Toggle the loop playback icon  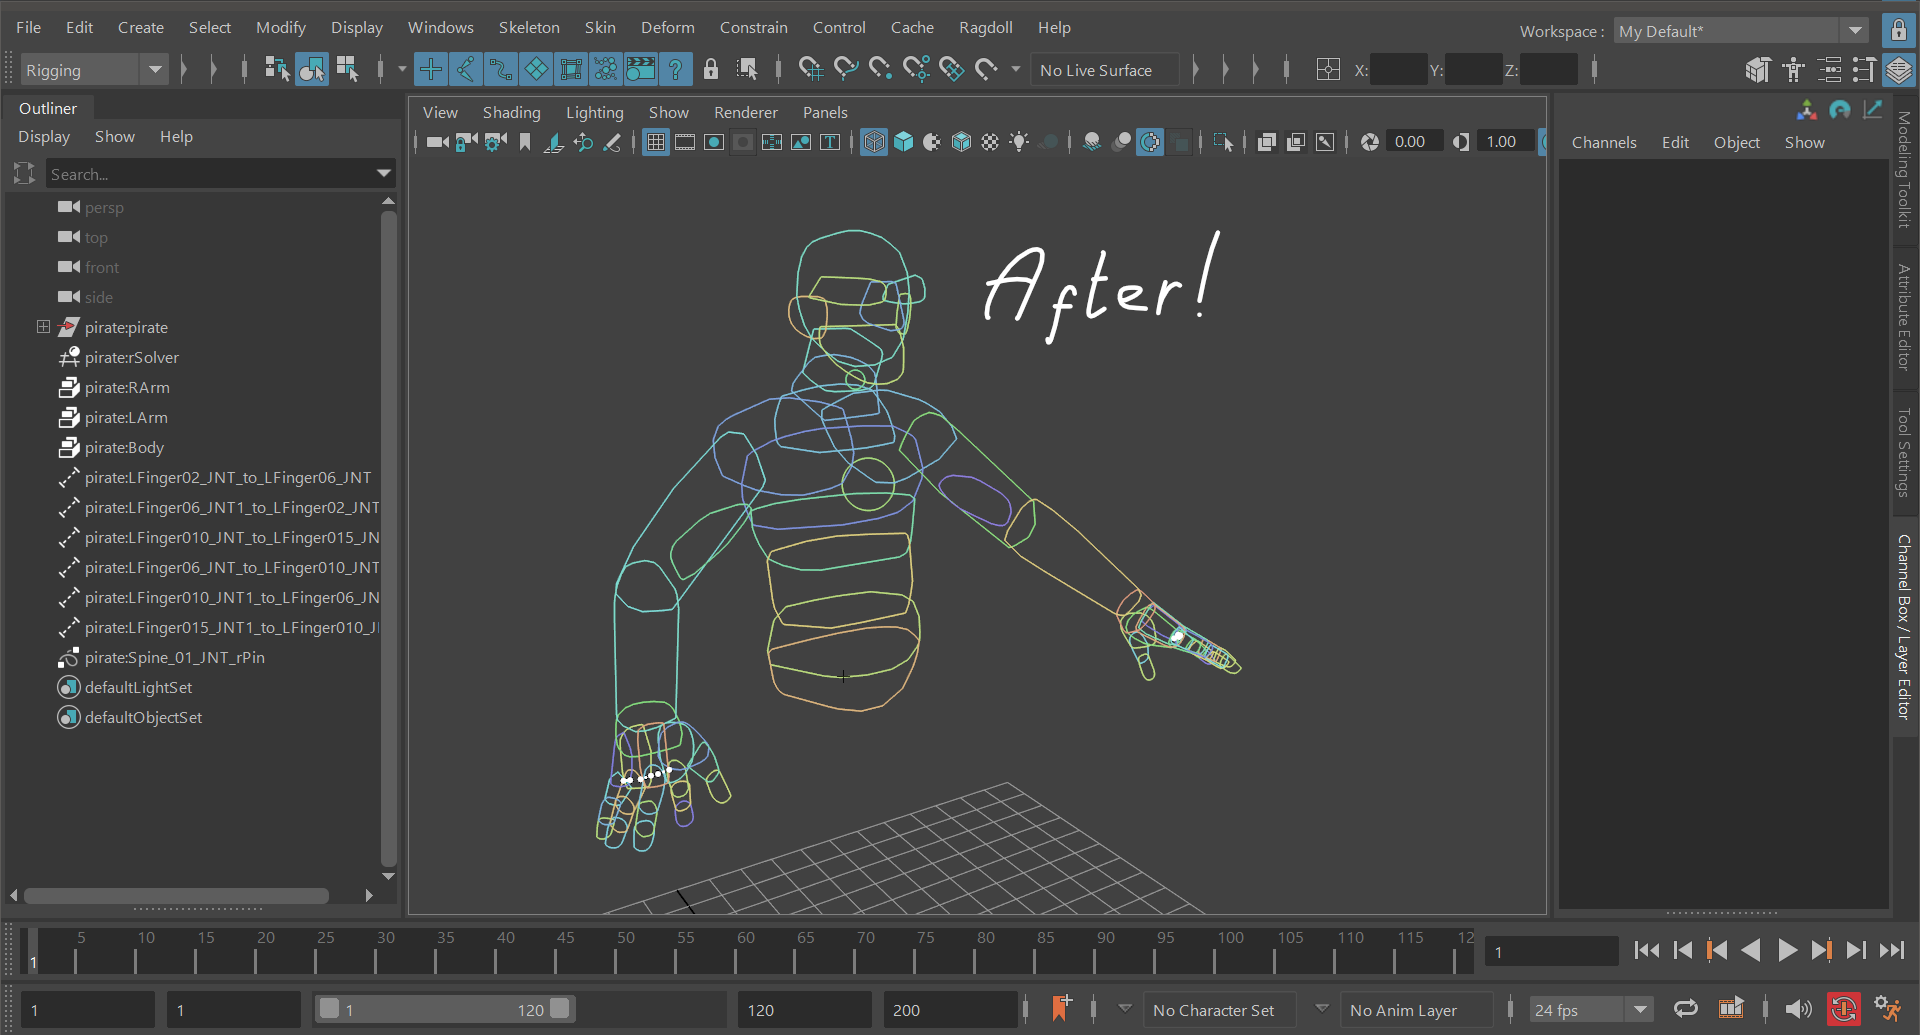coord(1686,1009)
